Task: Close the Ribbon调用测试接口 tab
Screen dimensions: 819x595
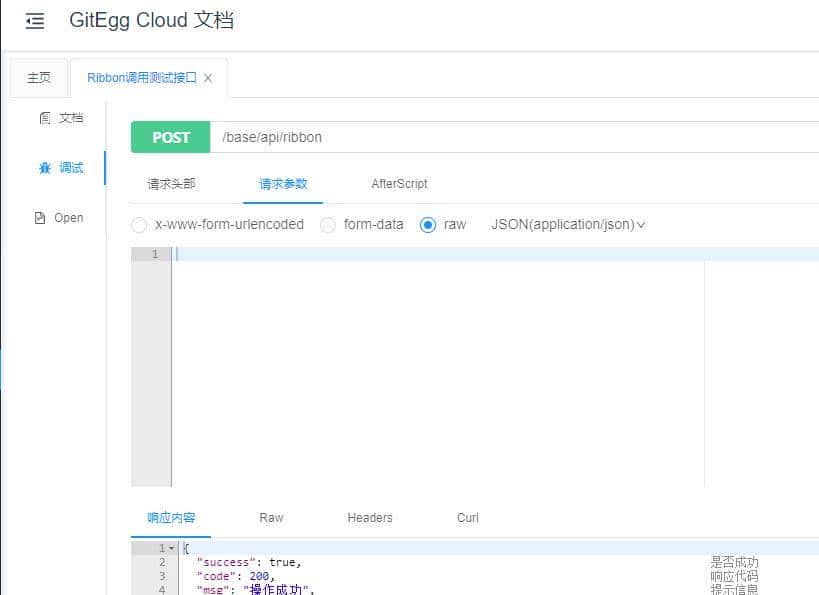Action: 207,77
